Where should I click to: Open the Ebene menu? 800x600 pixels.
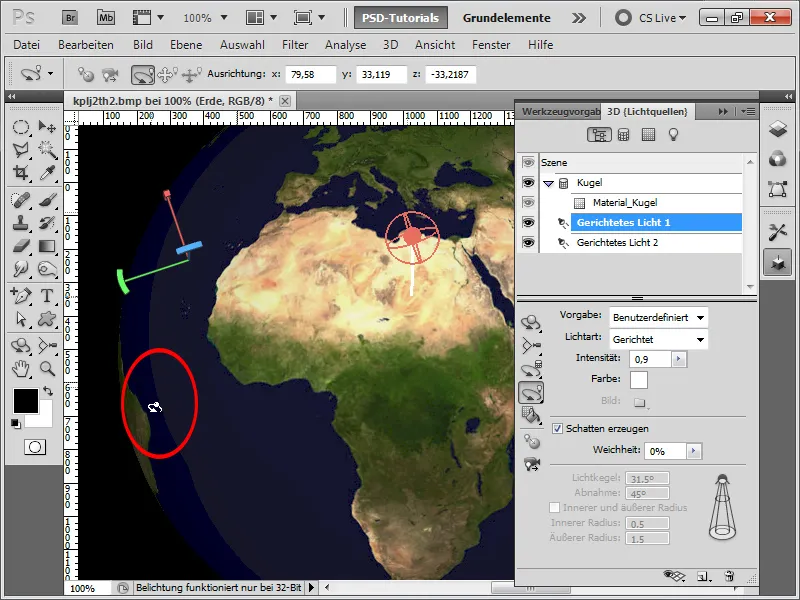[x=186, y=45]
